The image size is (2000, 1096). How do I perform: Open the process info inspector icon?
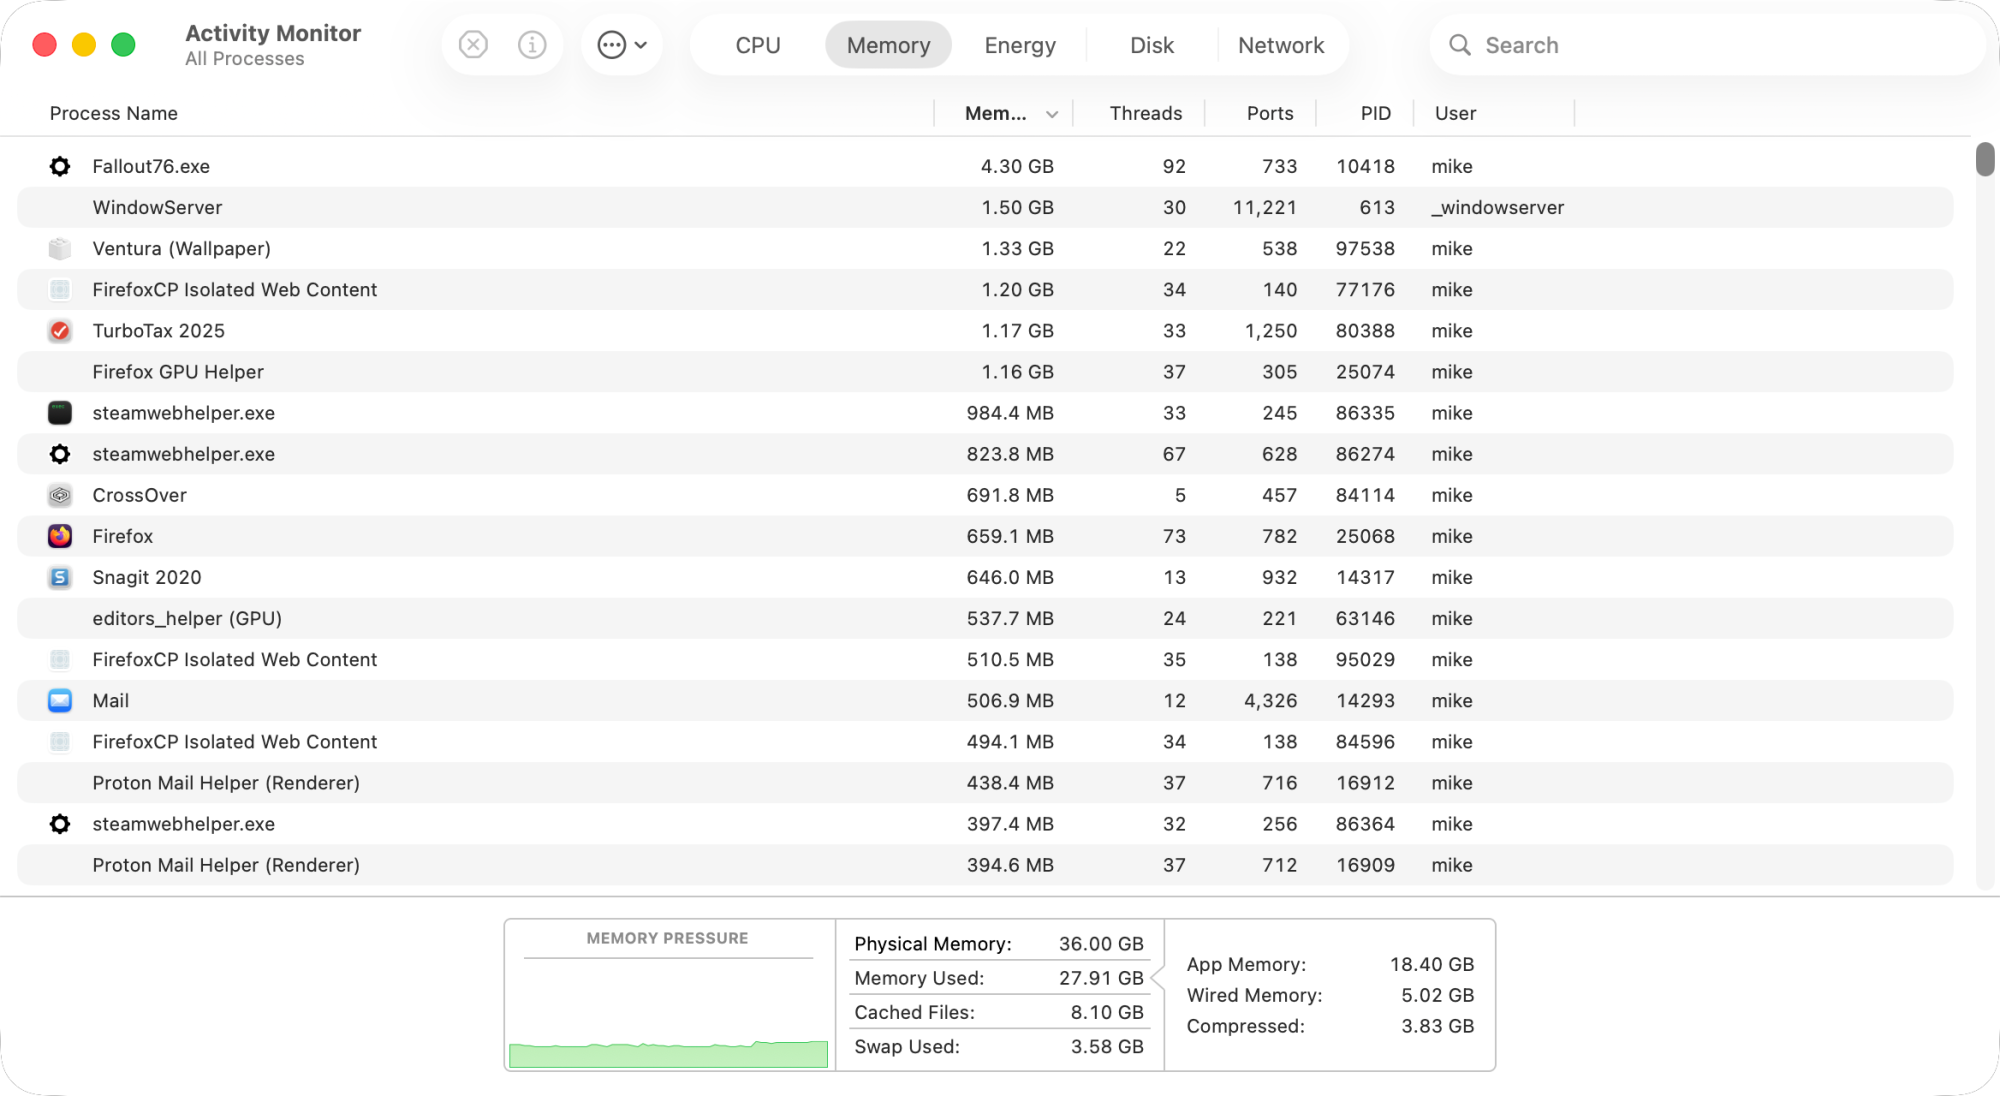click(x=532, y=45)
